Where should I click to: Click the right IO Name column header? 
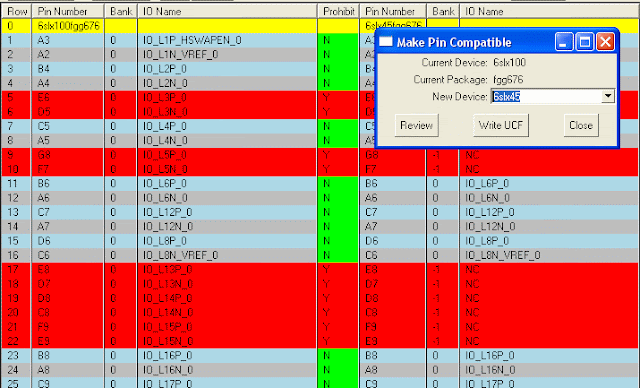549,11
